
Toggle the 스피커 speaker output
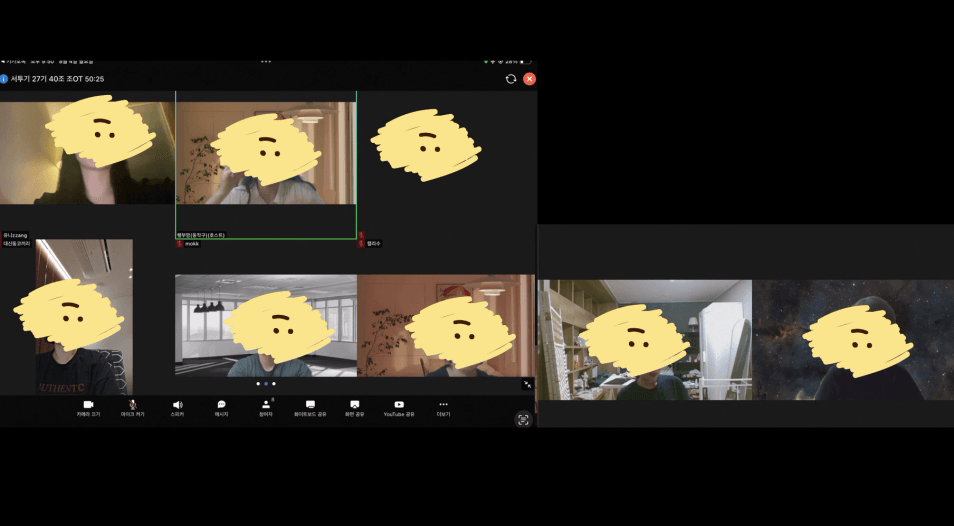pyautogui.click(x=177, y=406)
